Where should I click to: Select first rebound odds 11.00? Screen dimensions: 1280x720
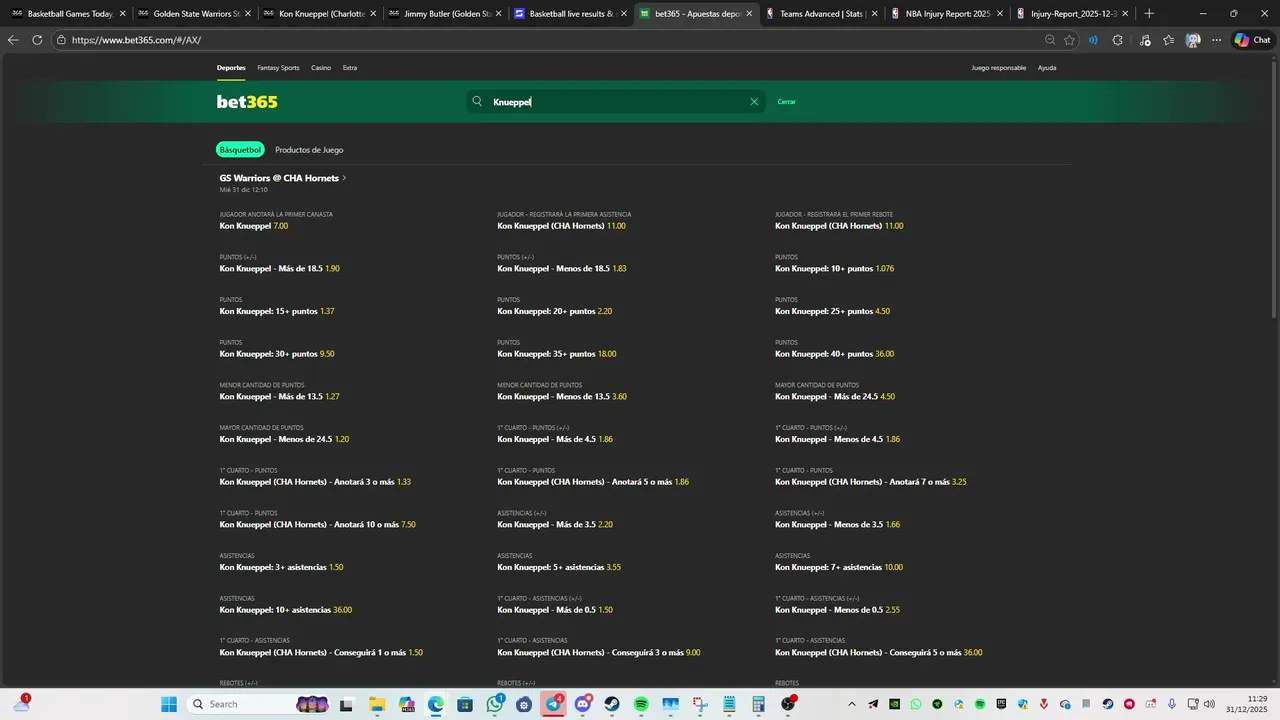tap(839, 226)
